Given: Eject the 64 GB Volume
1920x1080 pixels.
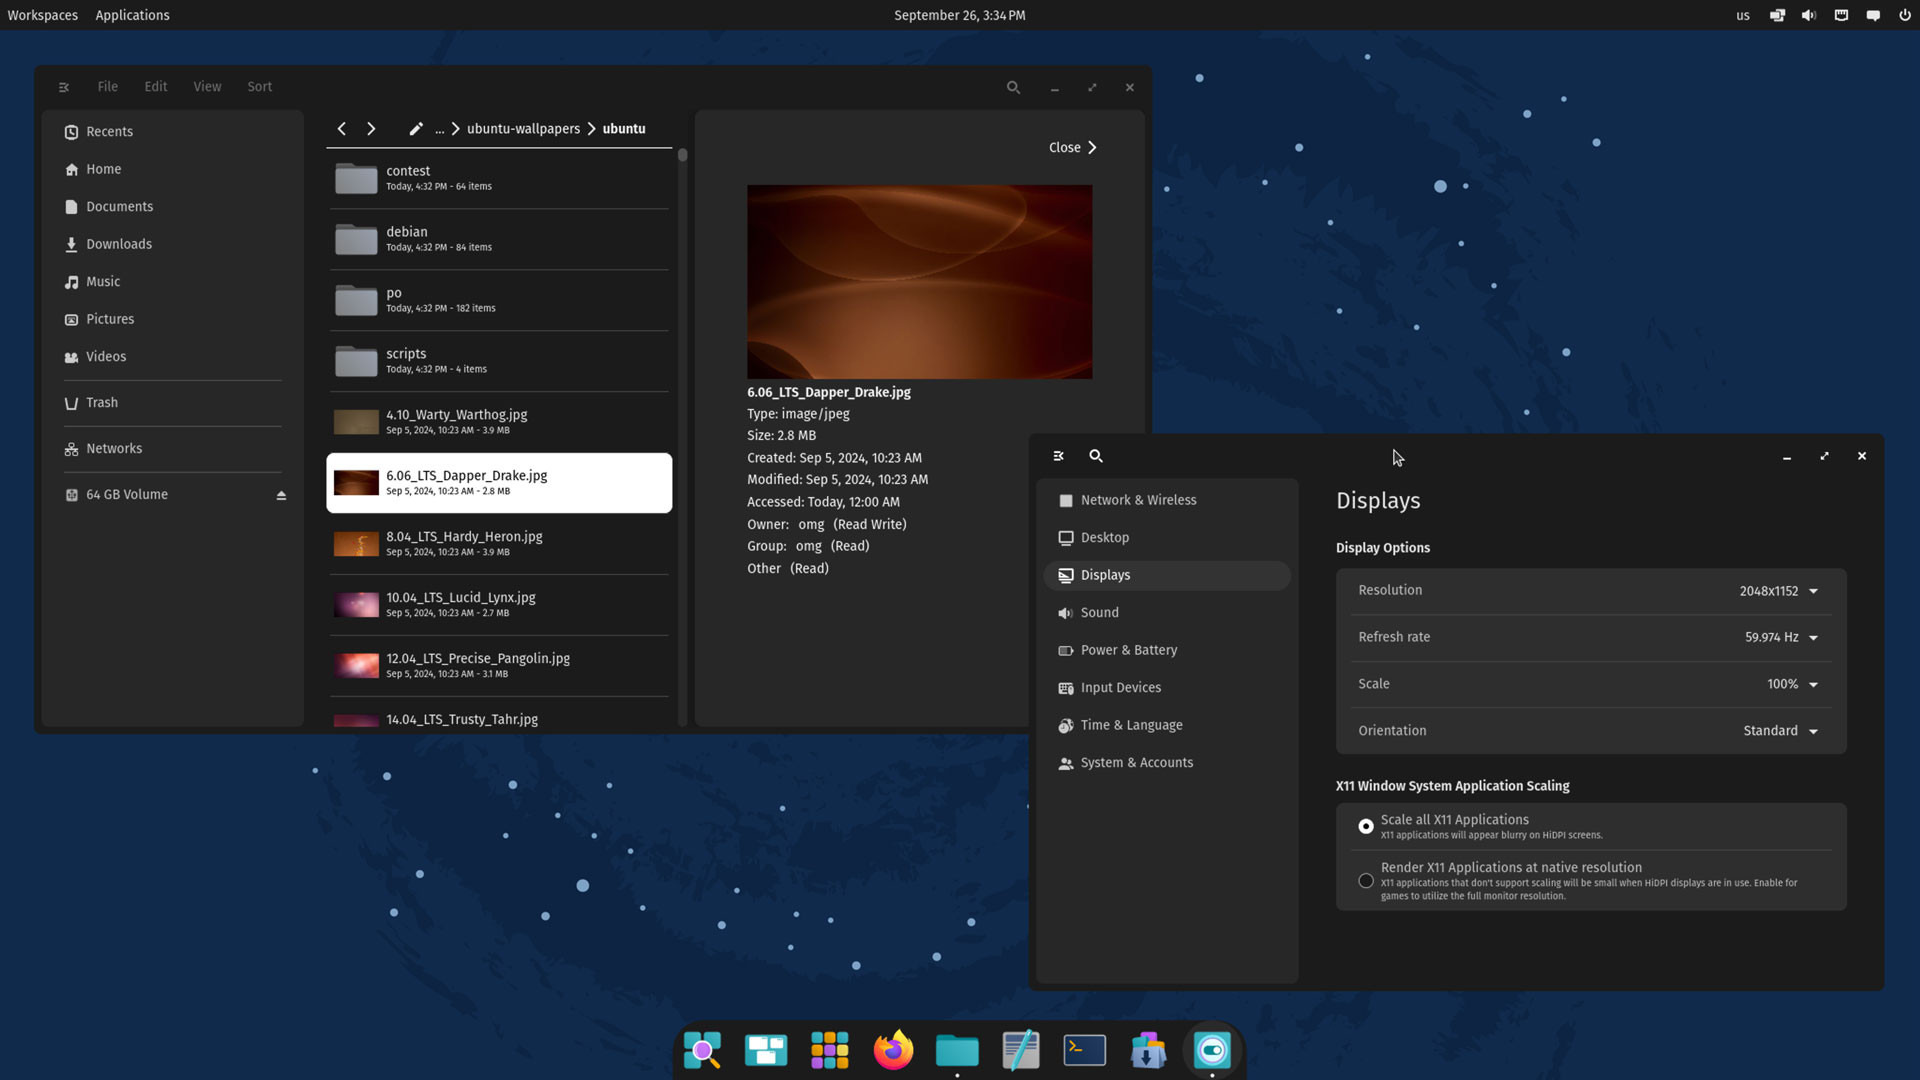Looking at the screenshot, I should click(281, 495).
